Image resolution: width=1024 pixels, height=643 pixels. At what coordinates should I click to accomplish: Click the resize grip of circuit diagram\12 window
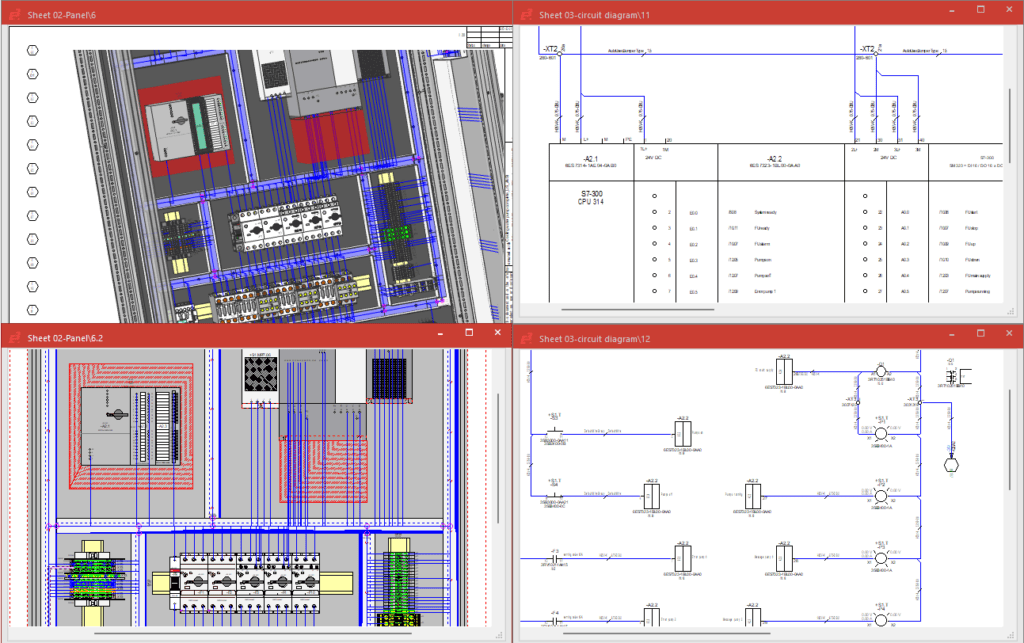click(x=1011, y=635)
